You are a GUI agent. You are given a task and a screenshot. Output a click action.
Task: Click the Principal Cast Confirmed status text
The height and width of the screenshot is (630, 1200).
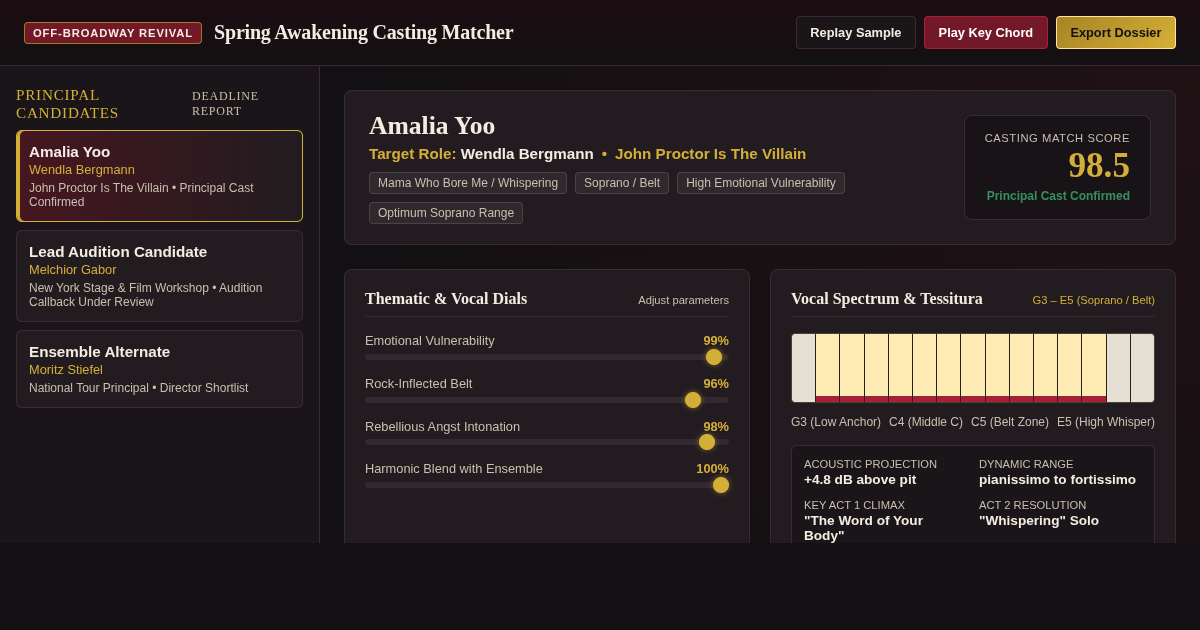1058,196
